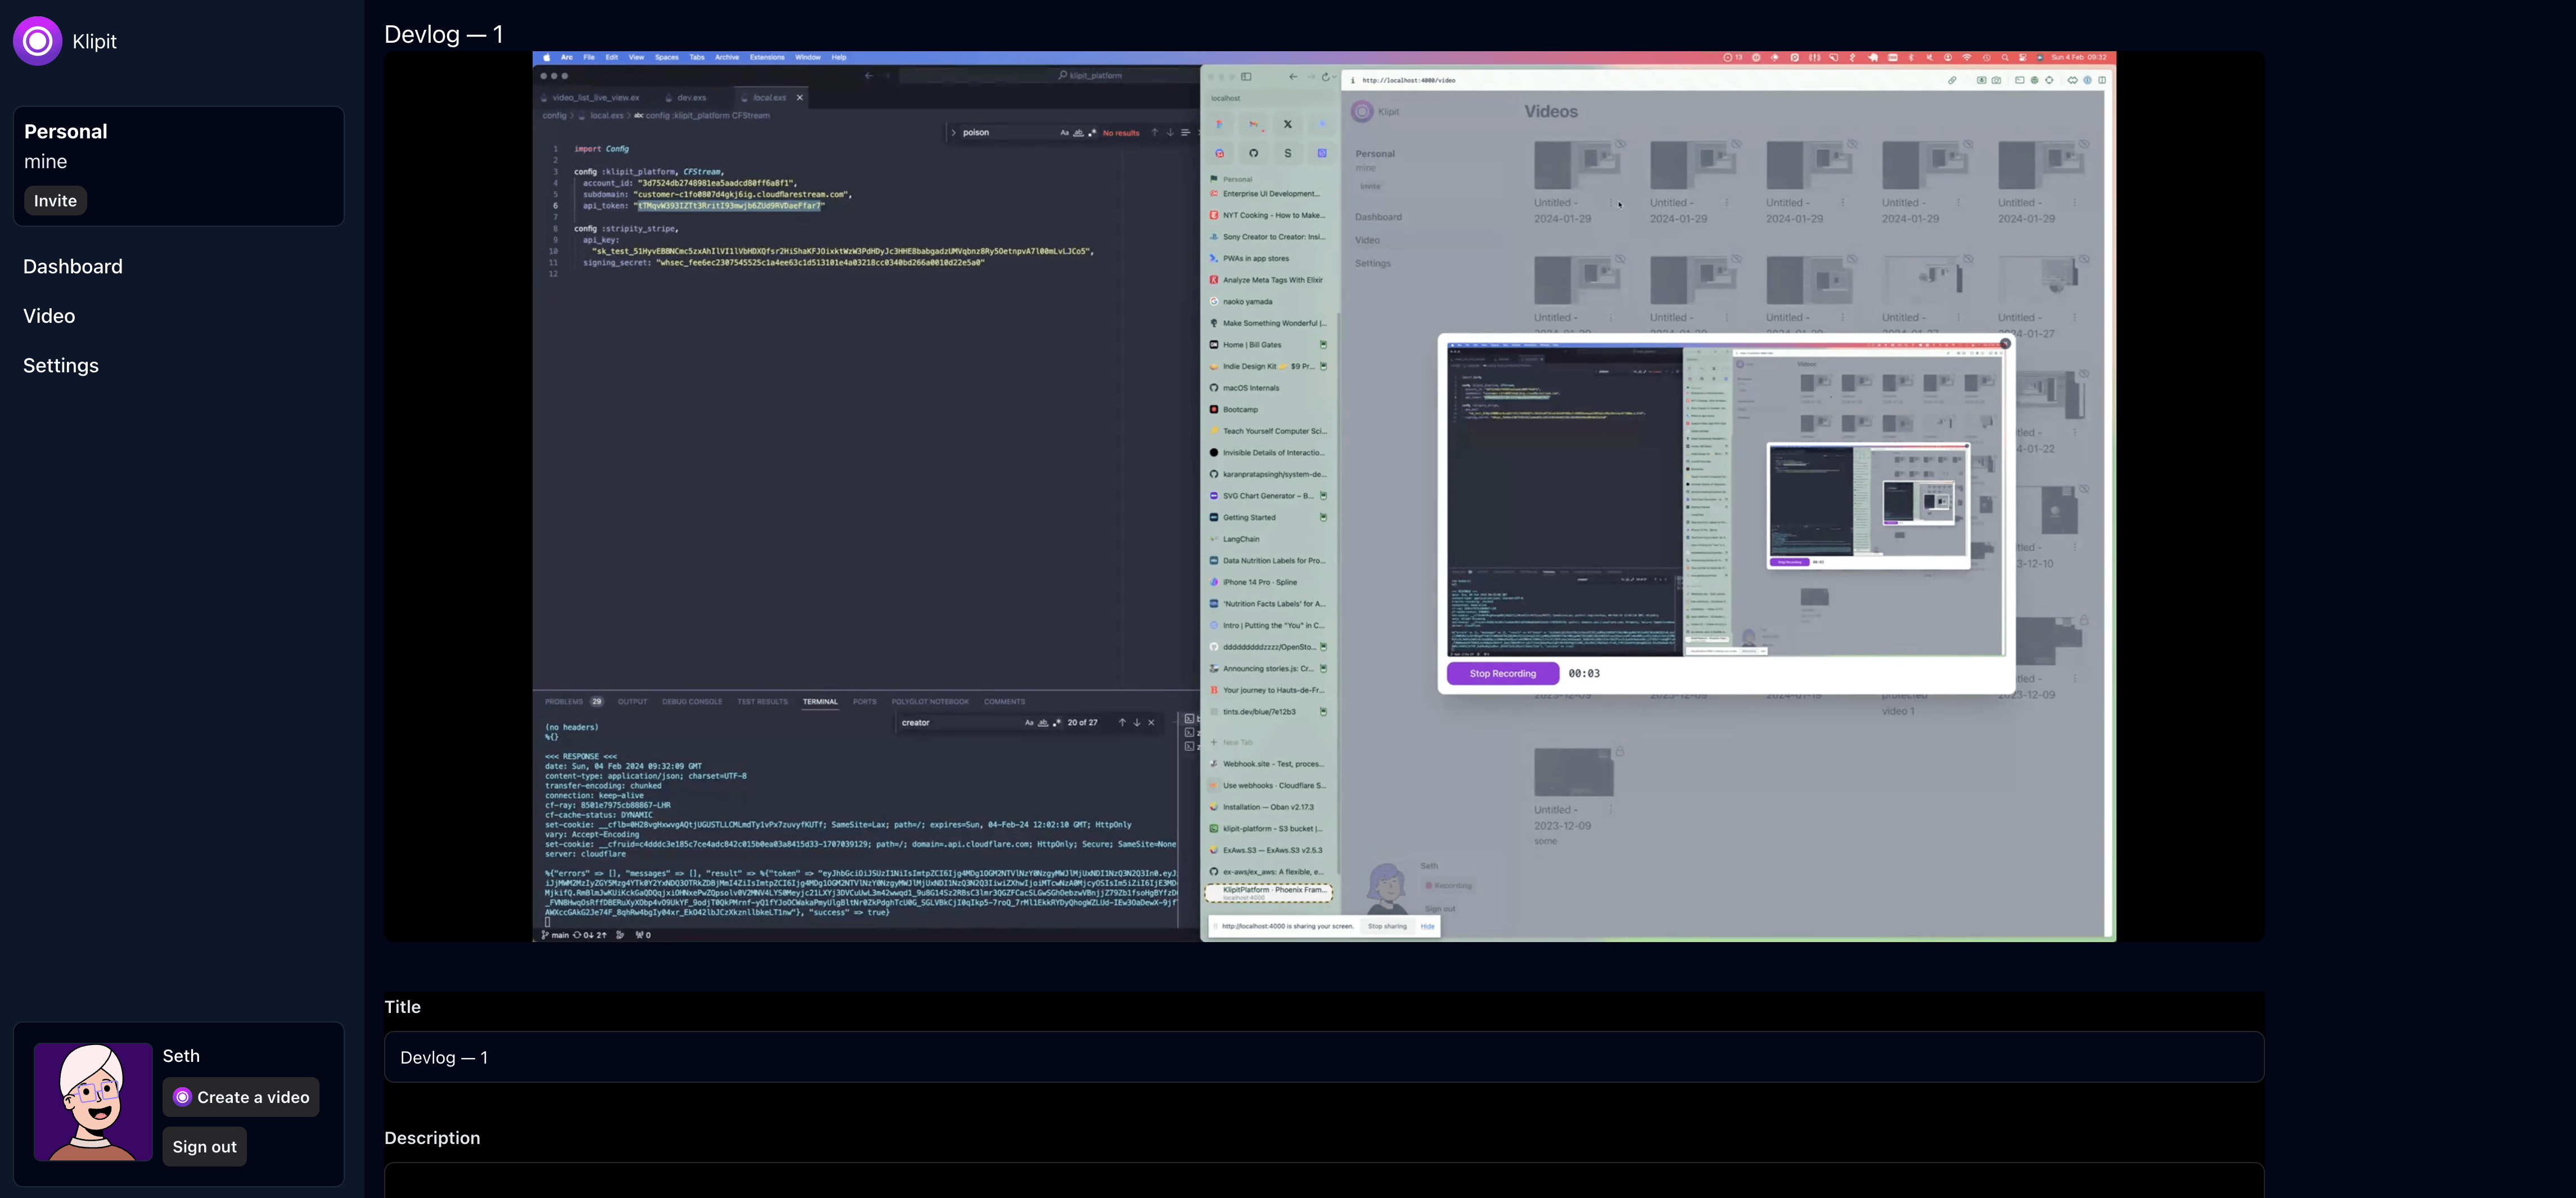
Task: In the video, click Hide on the sharing bar
Action: [x=1427, y=927]
